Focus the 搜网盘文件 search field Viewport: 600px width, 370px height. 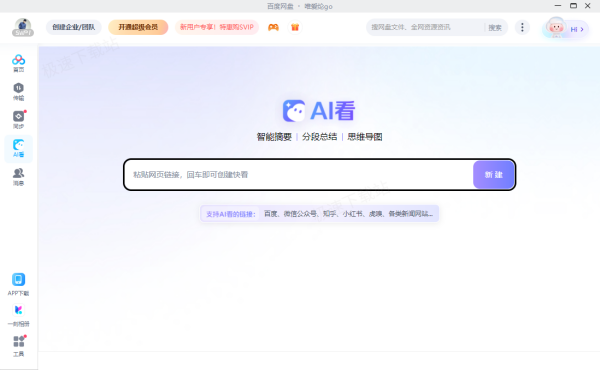click(425, 27)
